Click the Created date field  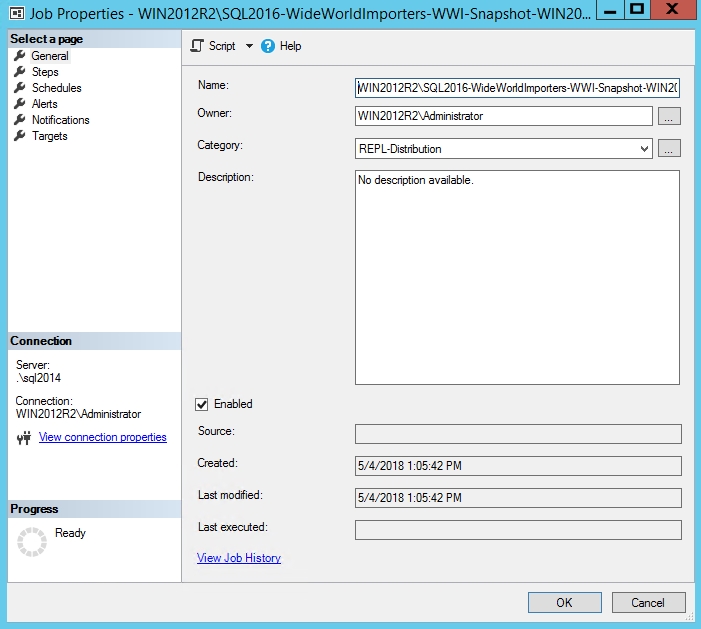click(518, 466)
